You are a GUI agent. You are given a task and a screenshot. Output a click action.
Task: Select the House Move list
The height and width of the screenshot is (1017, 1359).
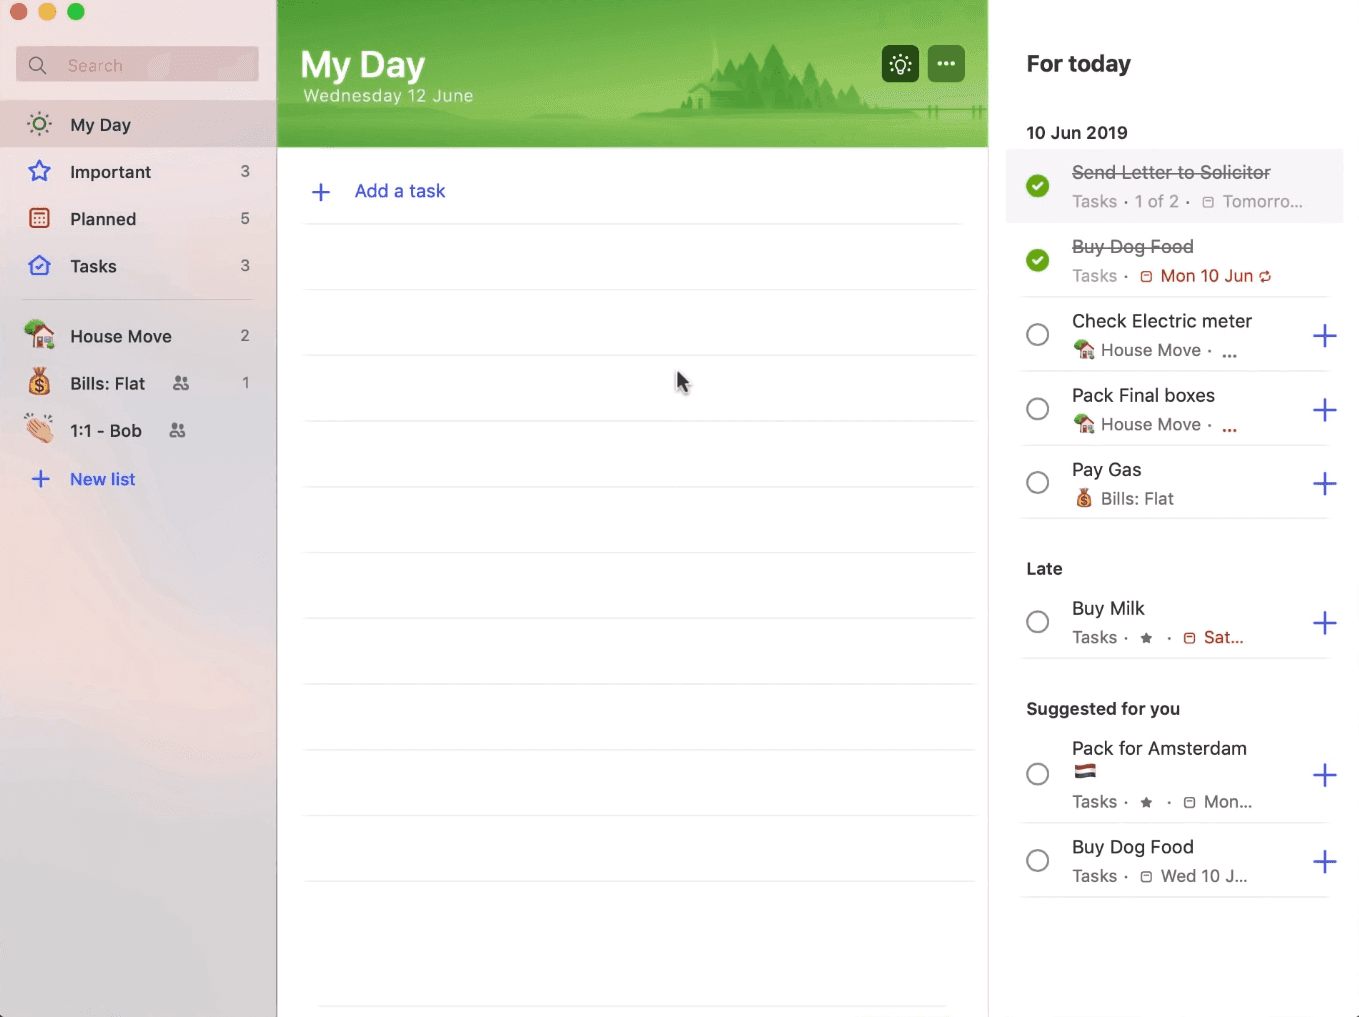(120, 337)
